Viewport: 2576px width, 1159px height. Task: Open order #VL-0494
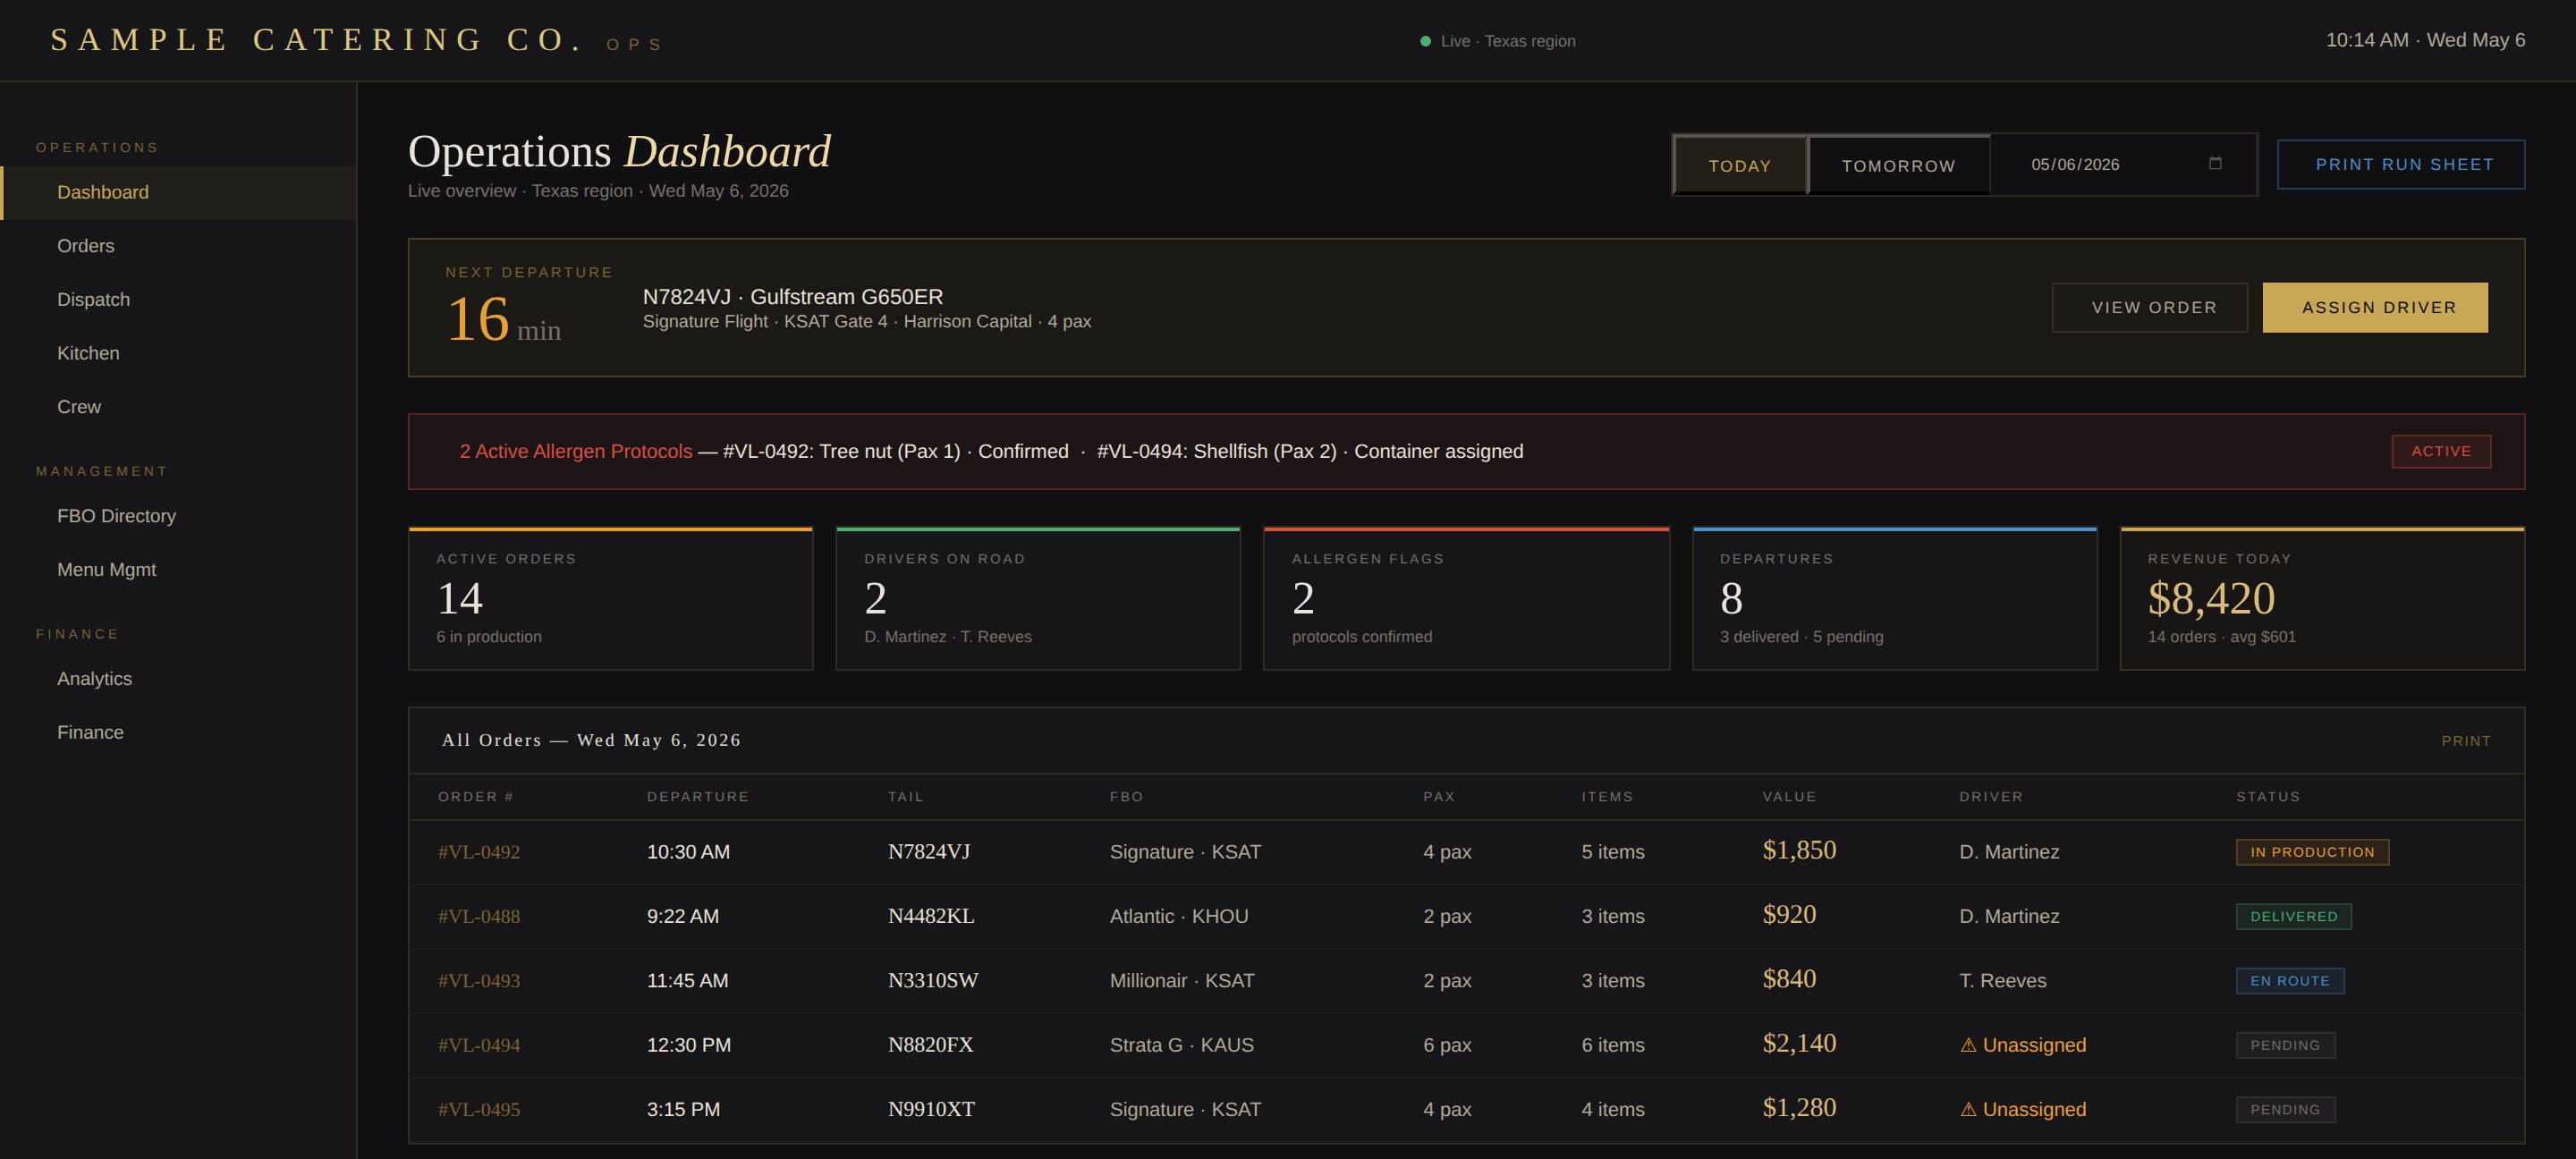pos(479,1045)
